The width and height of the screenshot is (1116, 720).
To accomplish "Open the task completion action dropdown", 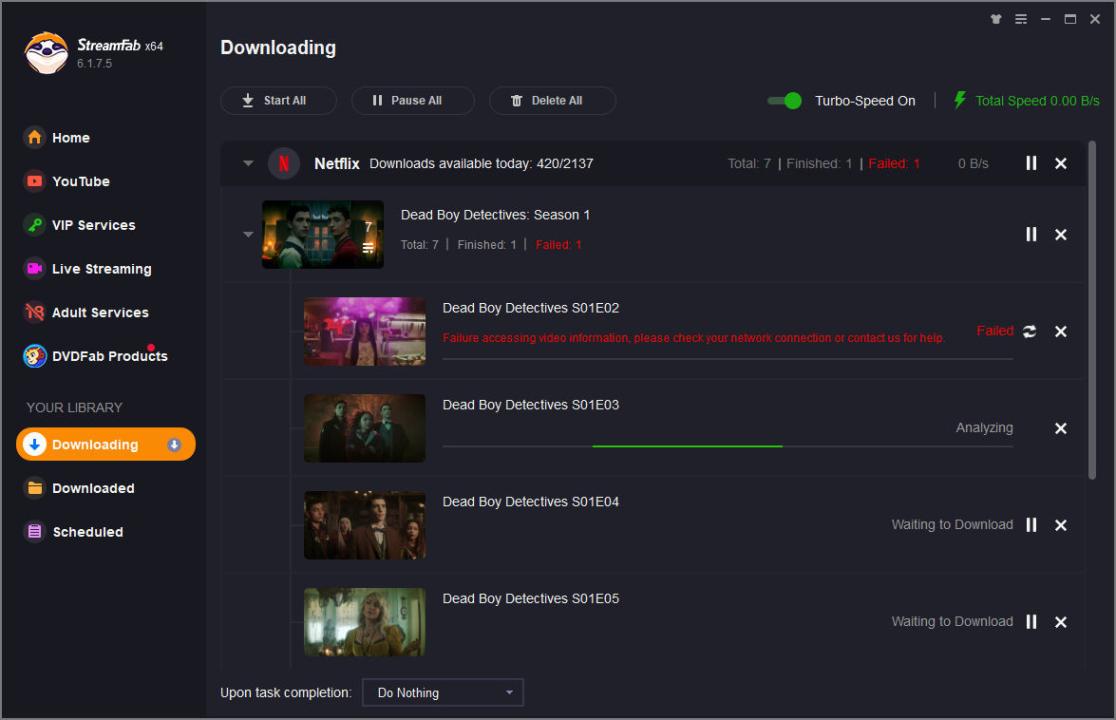I will pos(442,692).
